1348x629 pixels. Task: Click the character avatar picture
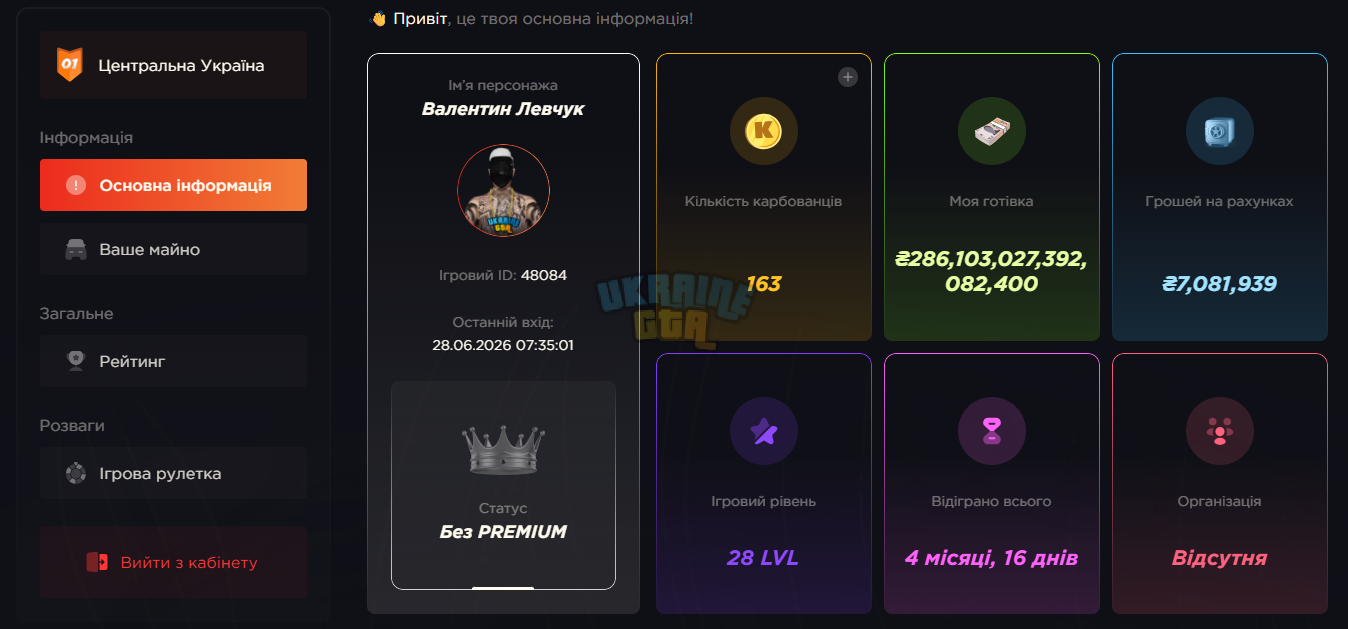(x=503, y=191)
